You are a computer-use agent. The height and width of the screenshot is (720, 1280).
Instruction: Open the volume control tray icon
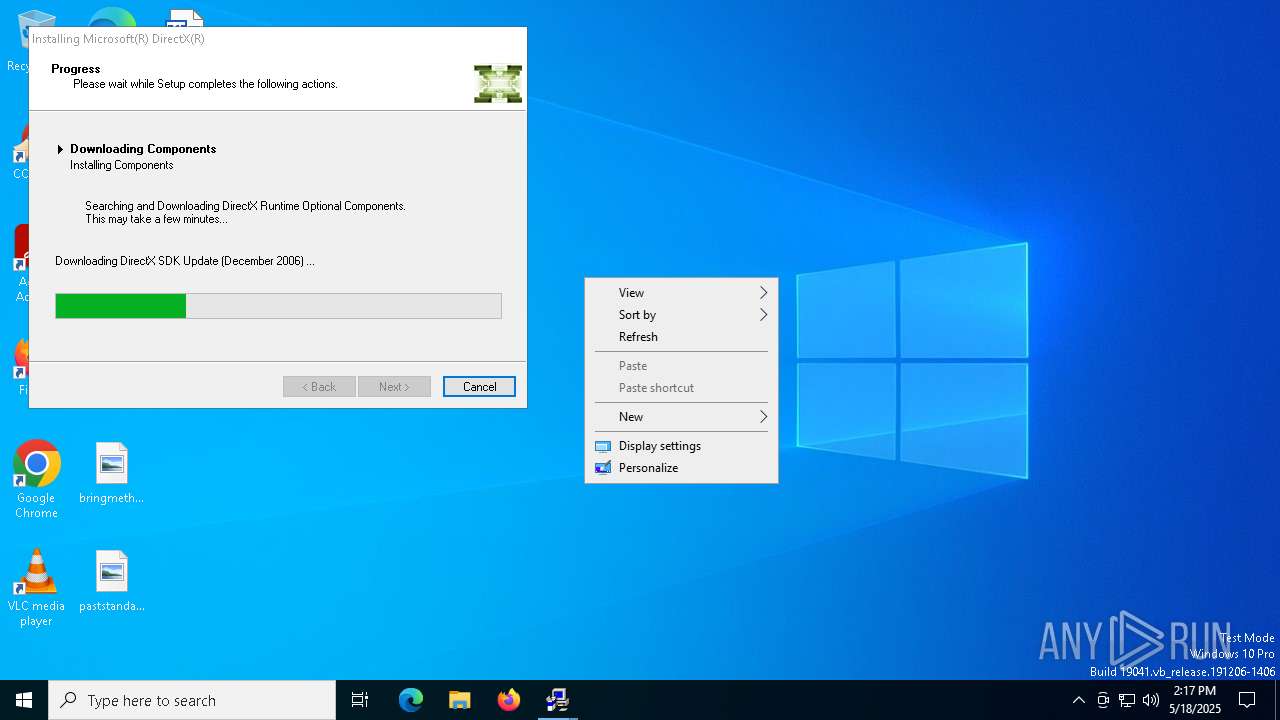tap(1151, 700)
